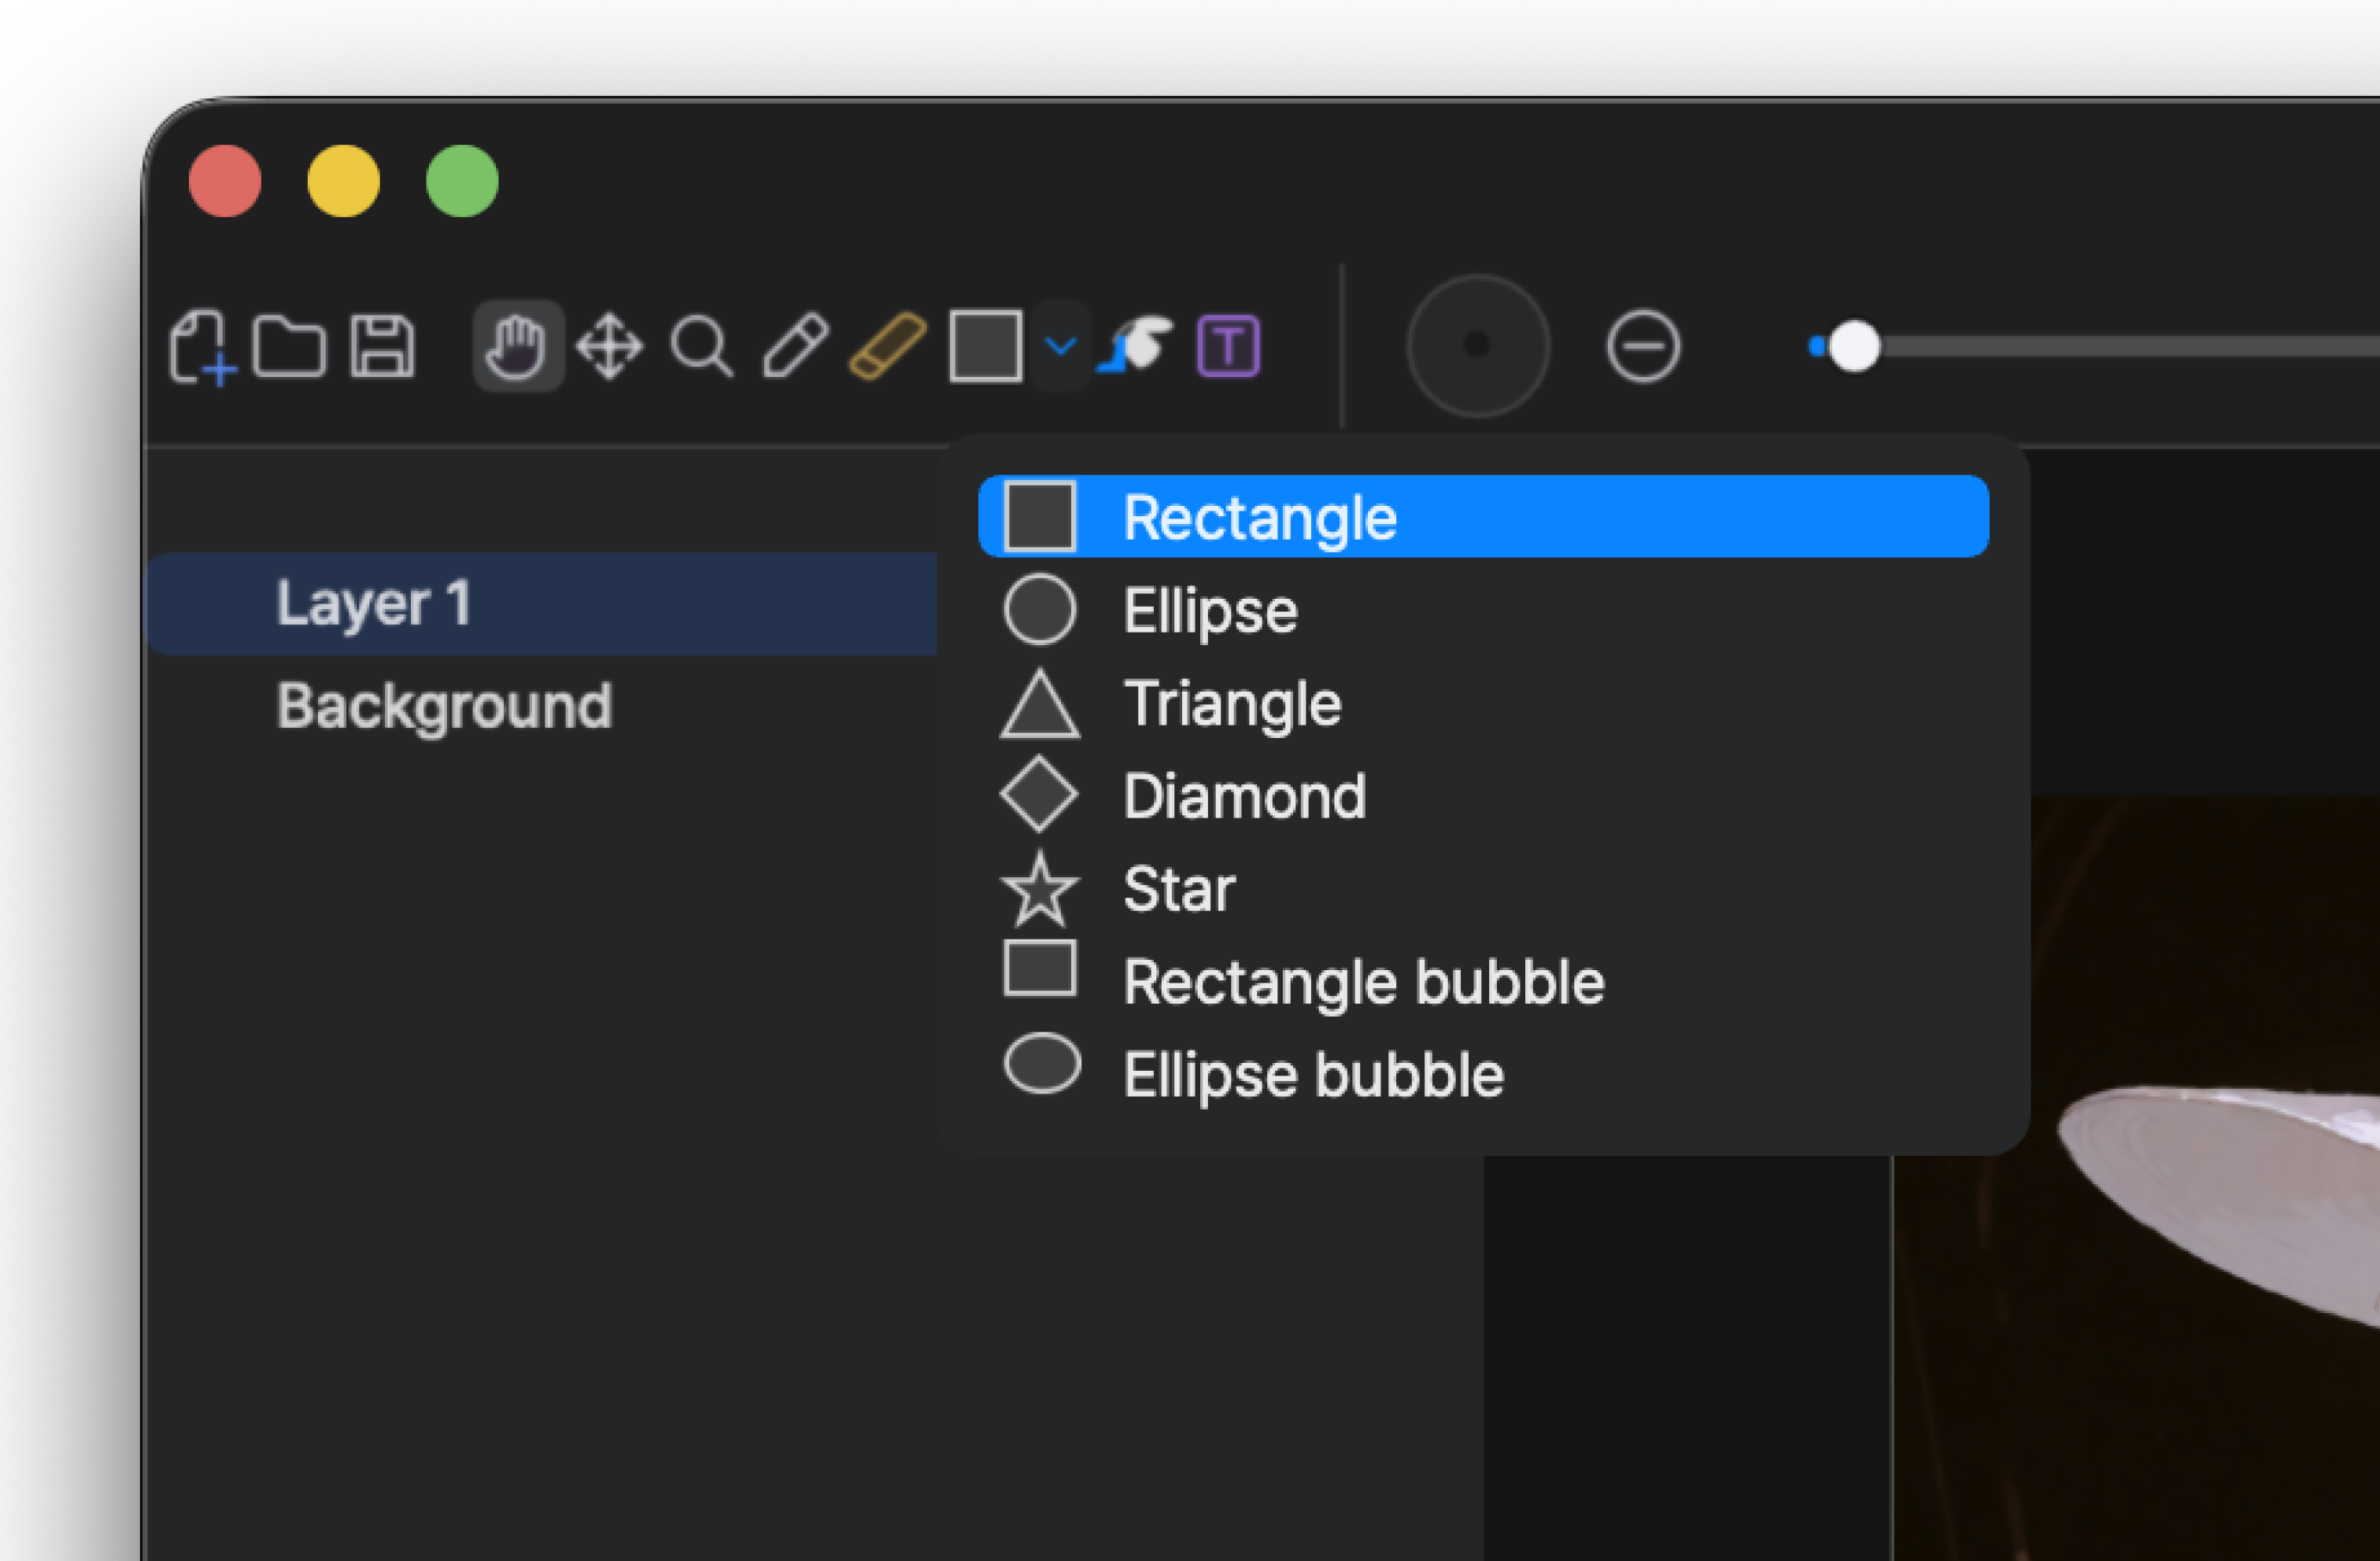Choose Triangle from the shape menu
Image resolution: width=2380 pixels, height=1561 pixels.
coord(1483,703)
